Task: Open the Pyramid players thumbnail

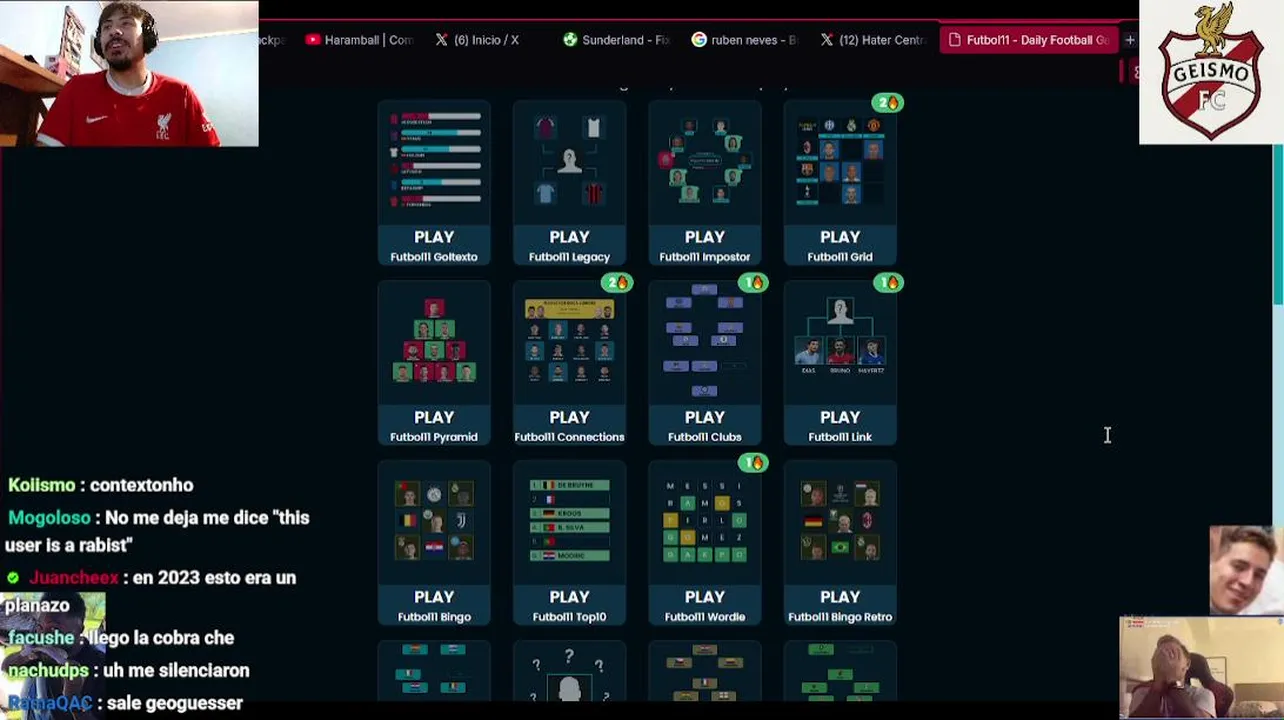Action: click(434, 340)
